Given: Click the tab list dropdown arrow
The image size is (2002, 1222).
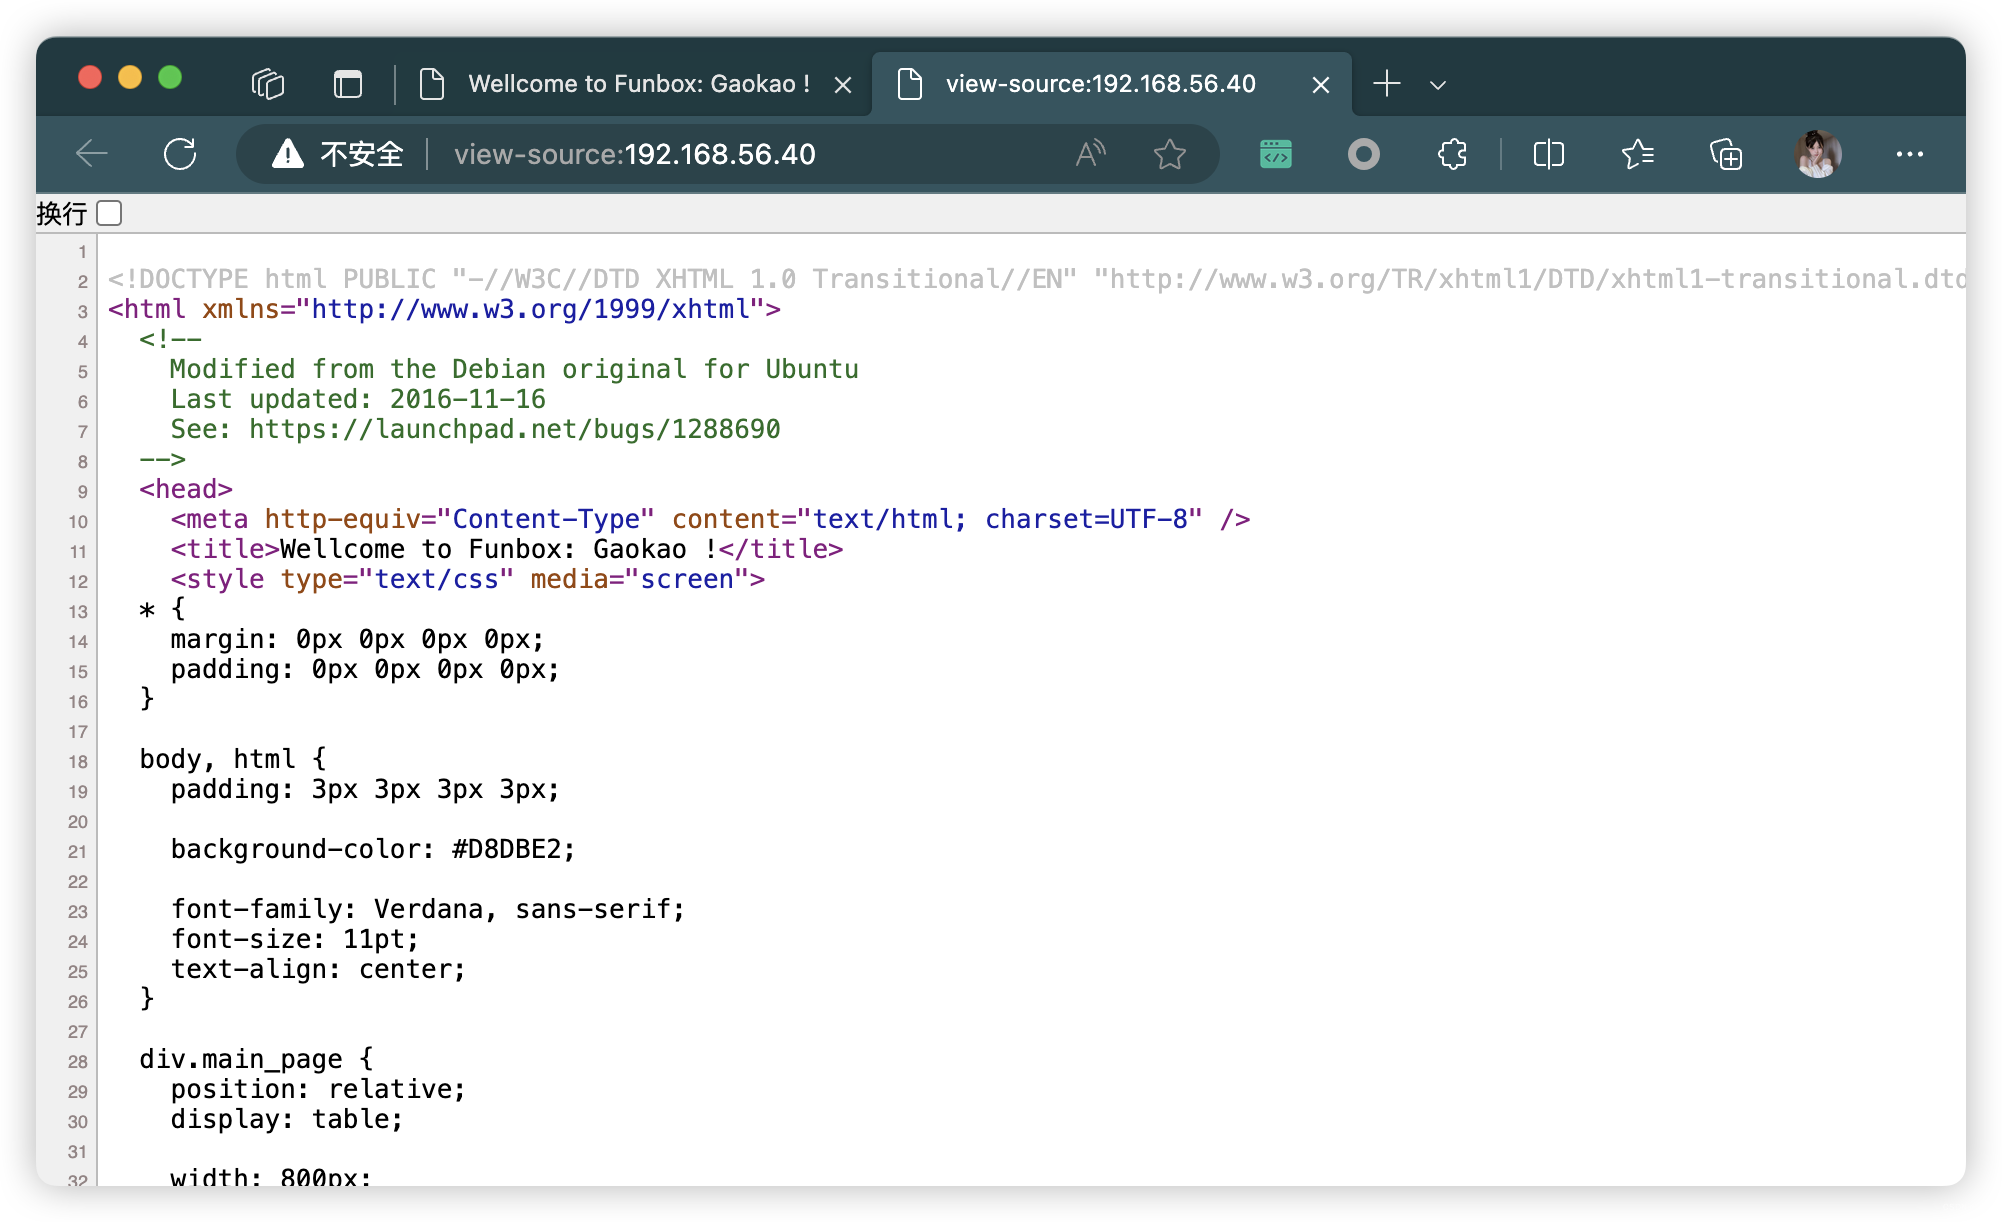Looking at the screenshot, I should [x=1437, y=81].
